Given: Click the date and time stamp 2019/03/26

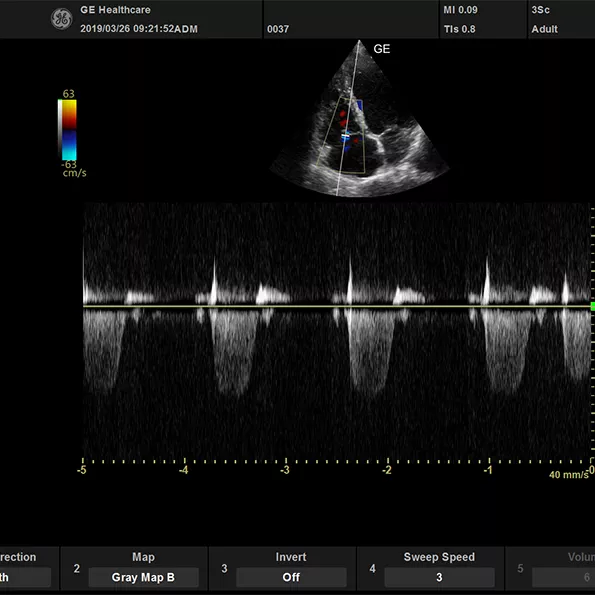Looking at the screenshot, I should click(x=139, y=29).
